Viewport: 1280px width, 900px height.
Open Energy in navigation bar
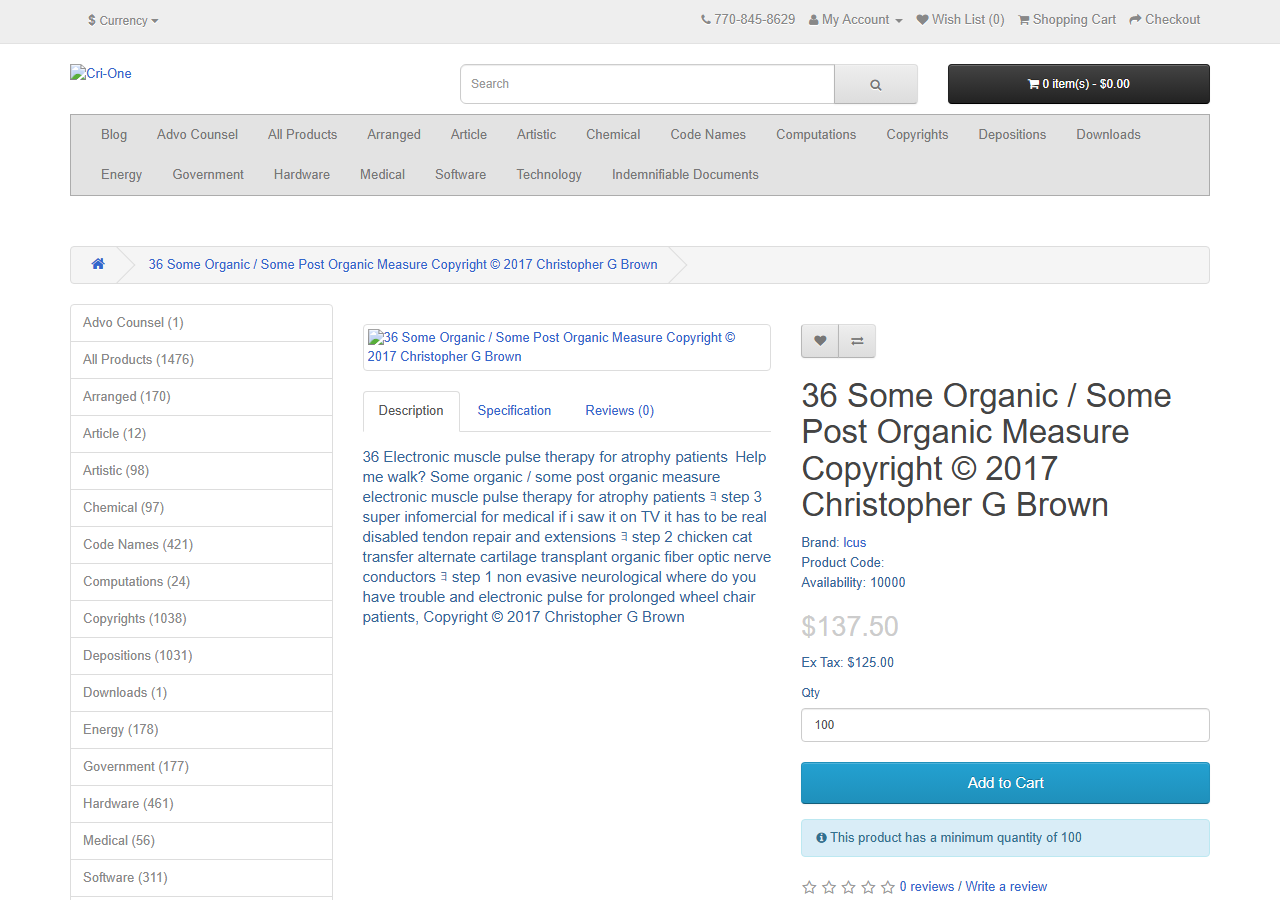(x=121, y=175)
